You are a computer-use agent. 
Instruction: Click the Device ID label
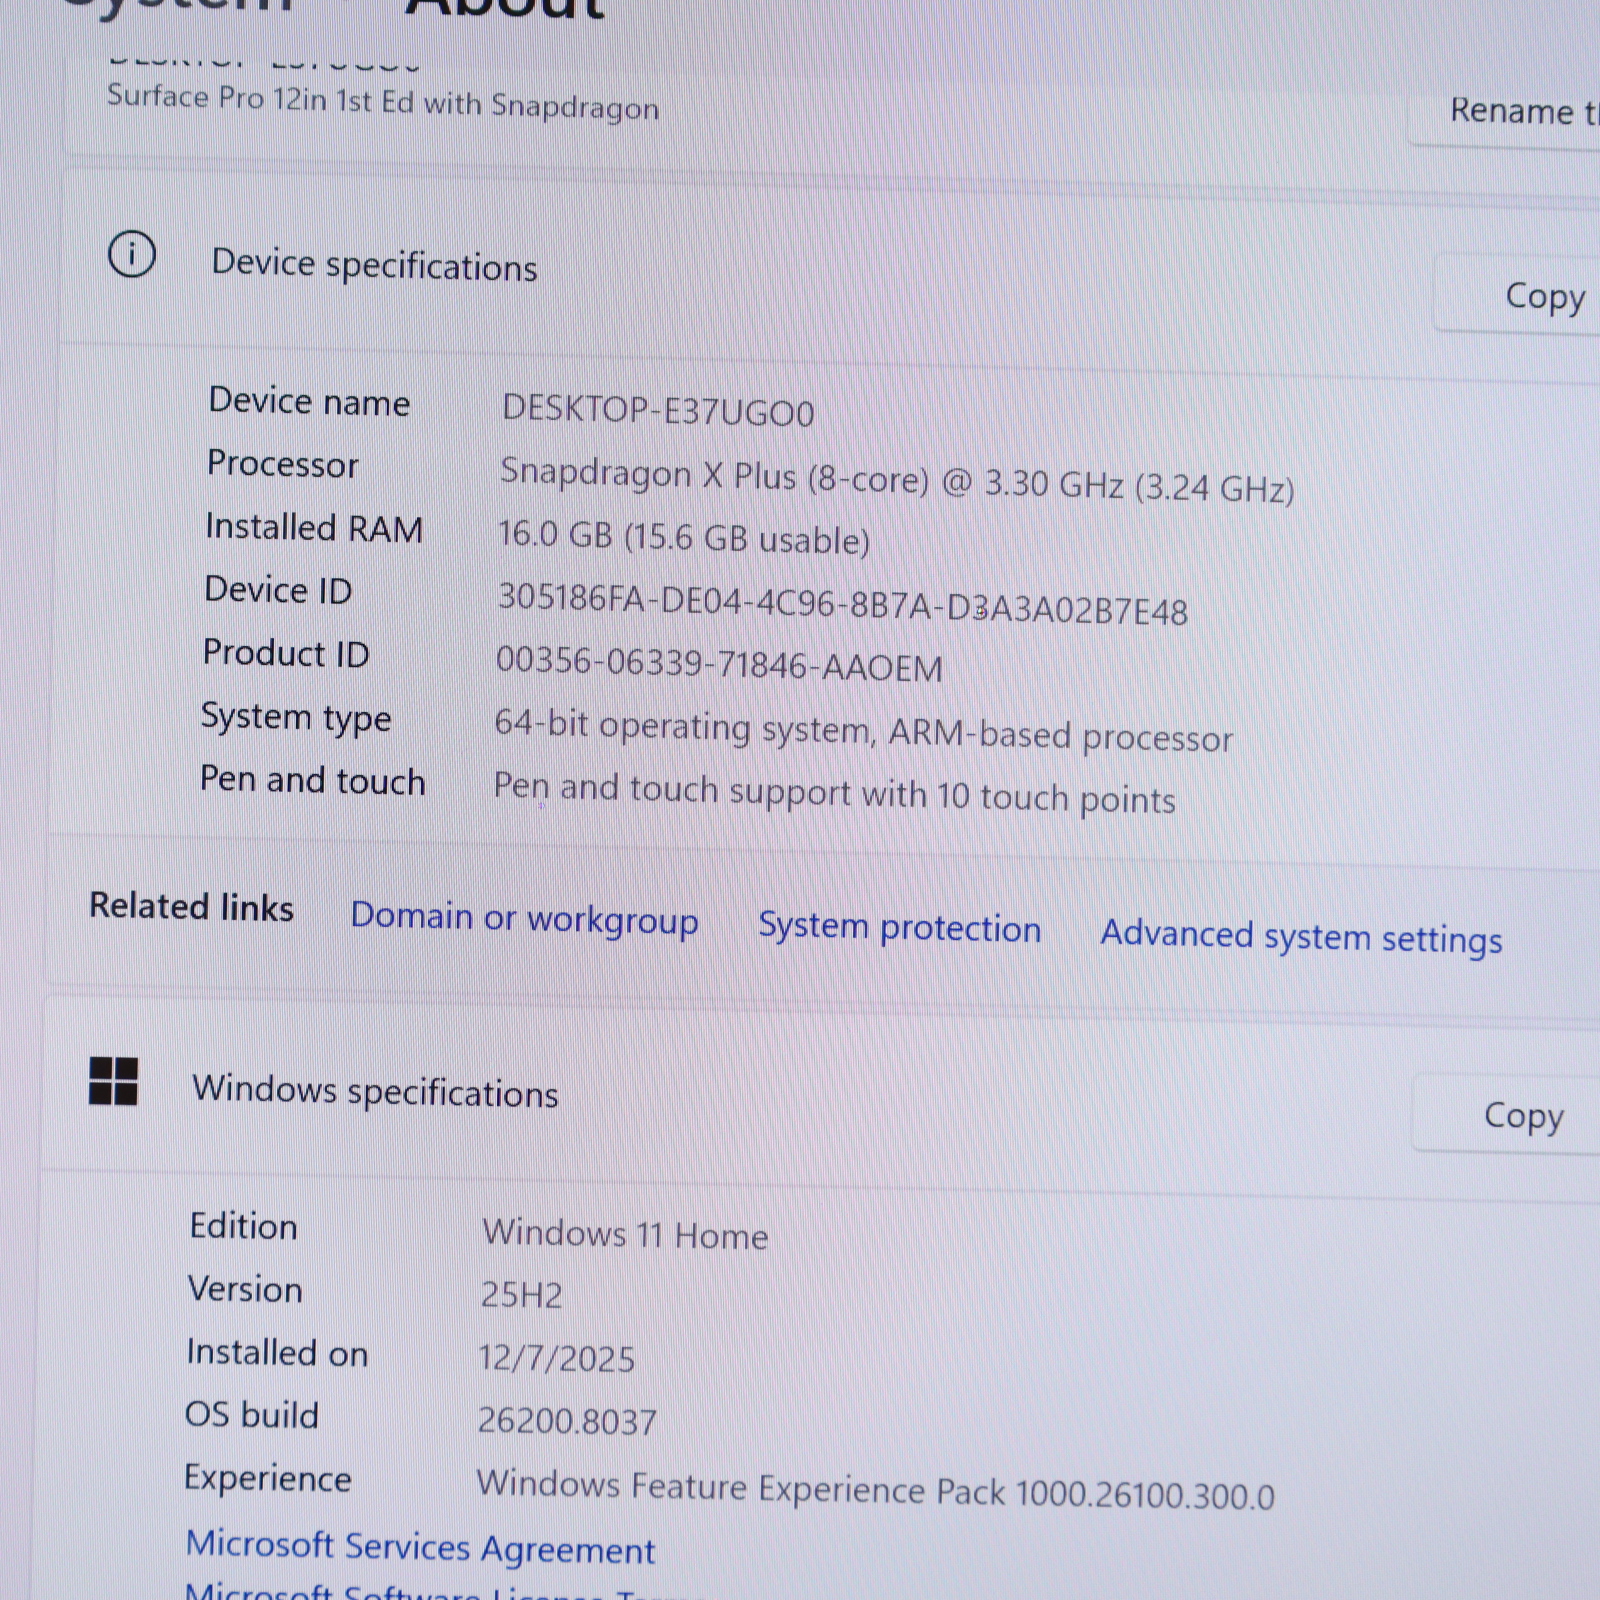(278, 590)
